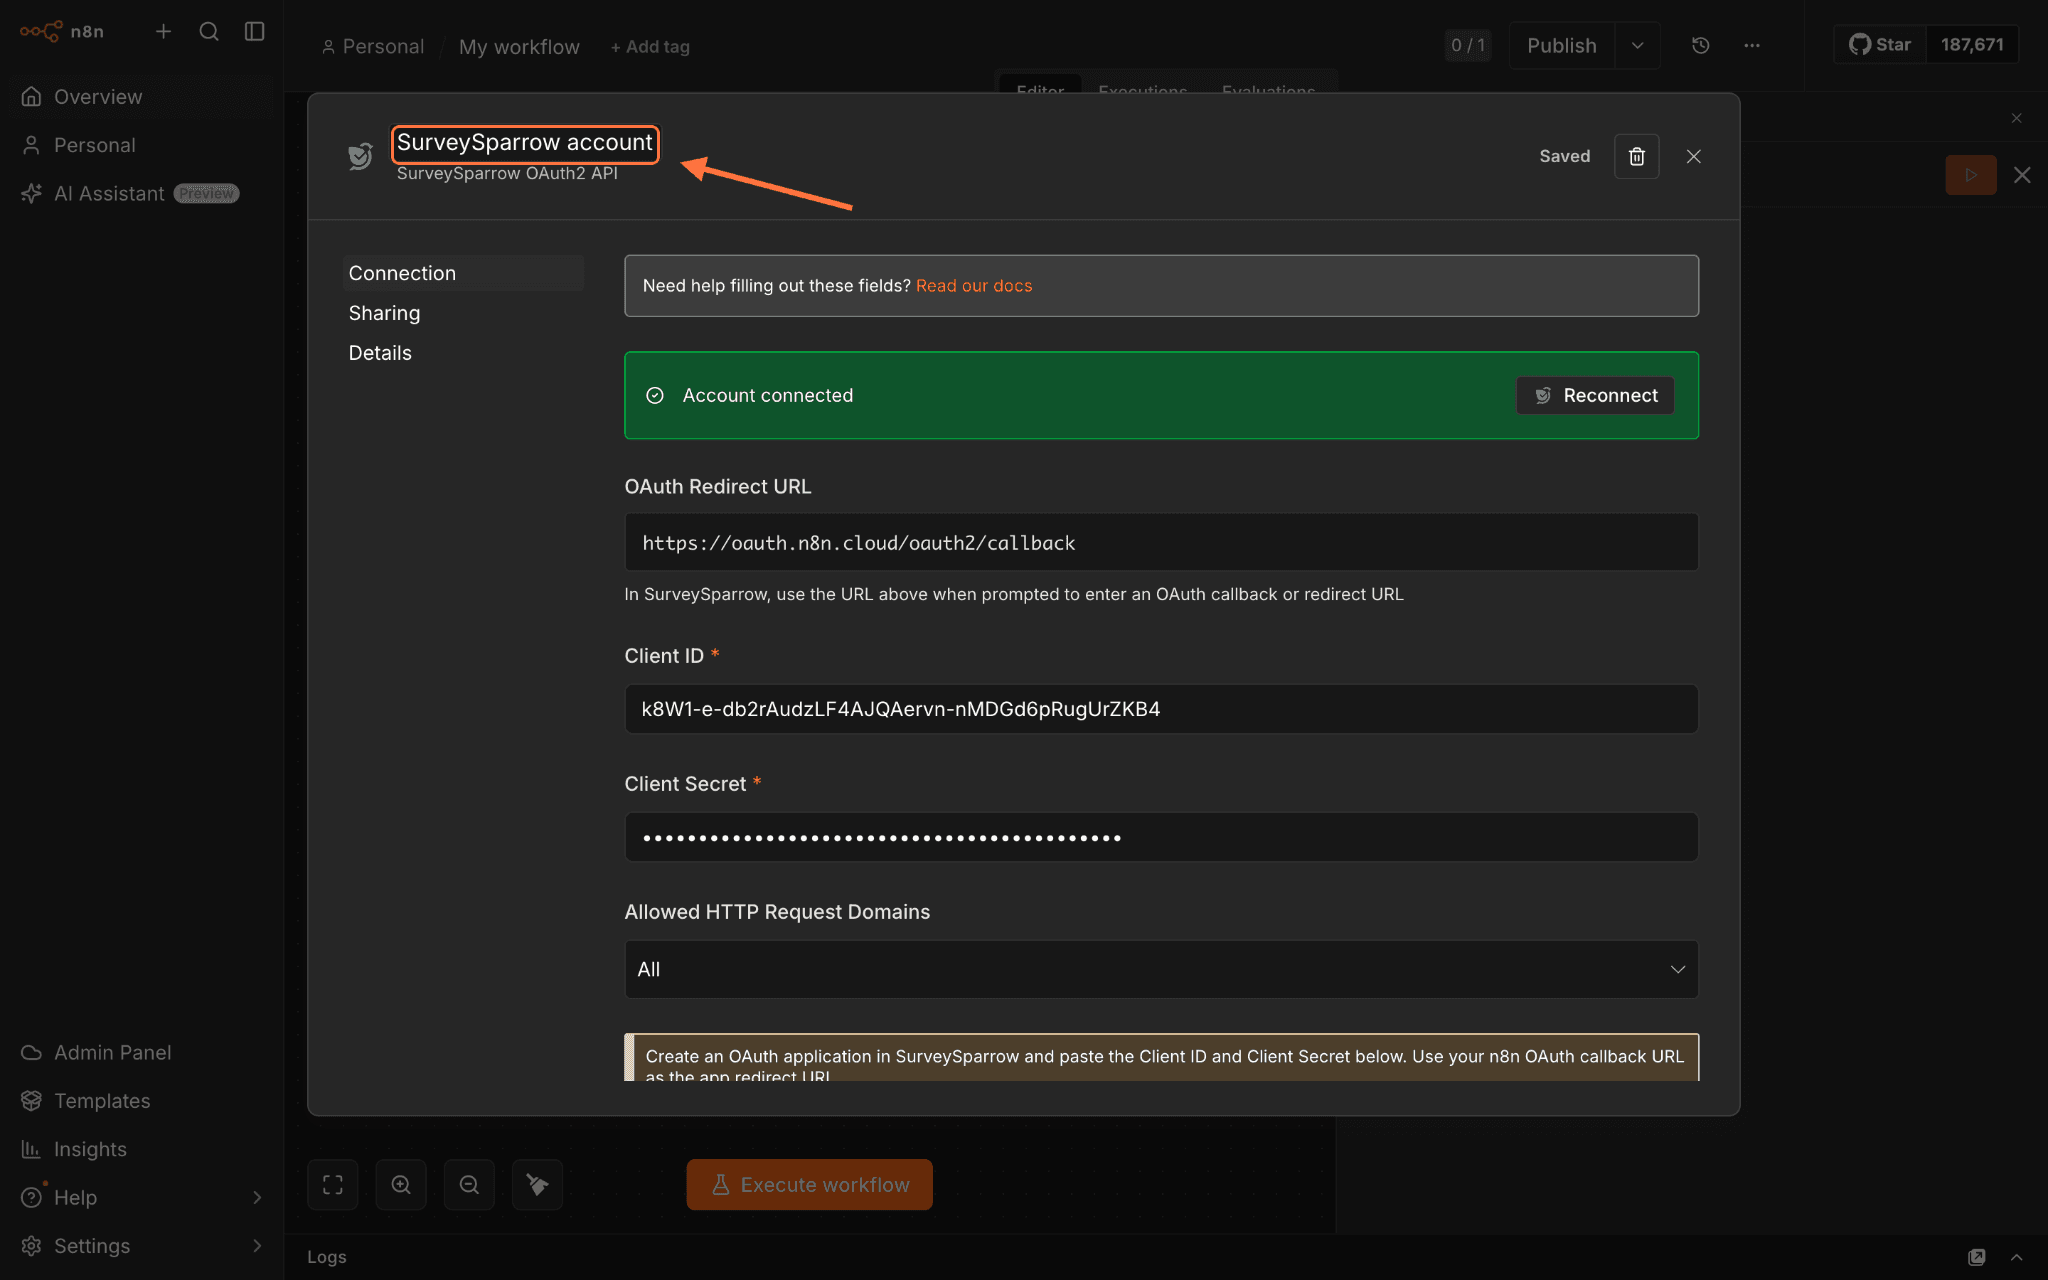This screenshot has height=1280, width=2048.
Task: Expand logs panel with chevron
Action: 2017,1257
